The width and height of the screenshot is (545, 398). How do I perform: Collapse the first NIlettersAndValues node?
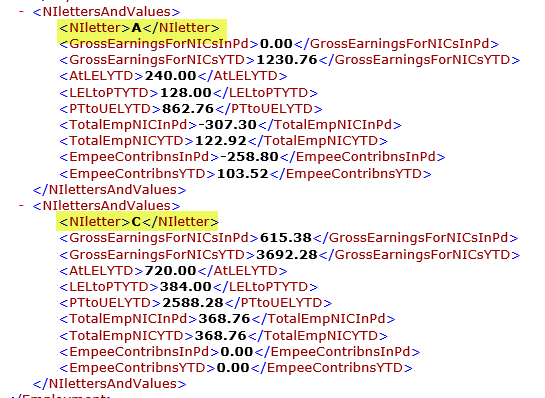pos(21,11)
